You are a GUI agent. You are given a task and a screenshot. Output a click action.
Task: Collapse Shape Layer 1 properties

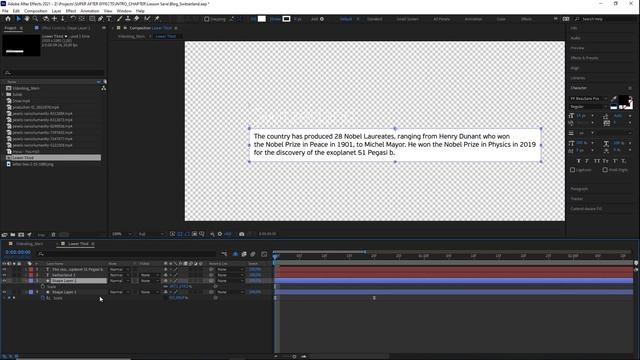(26, 292)
